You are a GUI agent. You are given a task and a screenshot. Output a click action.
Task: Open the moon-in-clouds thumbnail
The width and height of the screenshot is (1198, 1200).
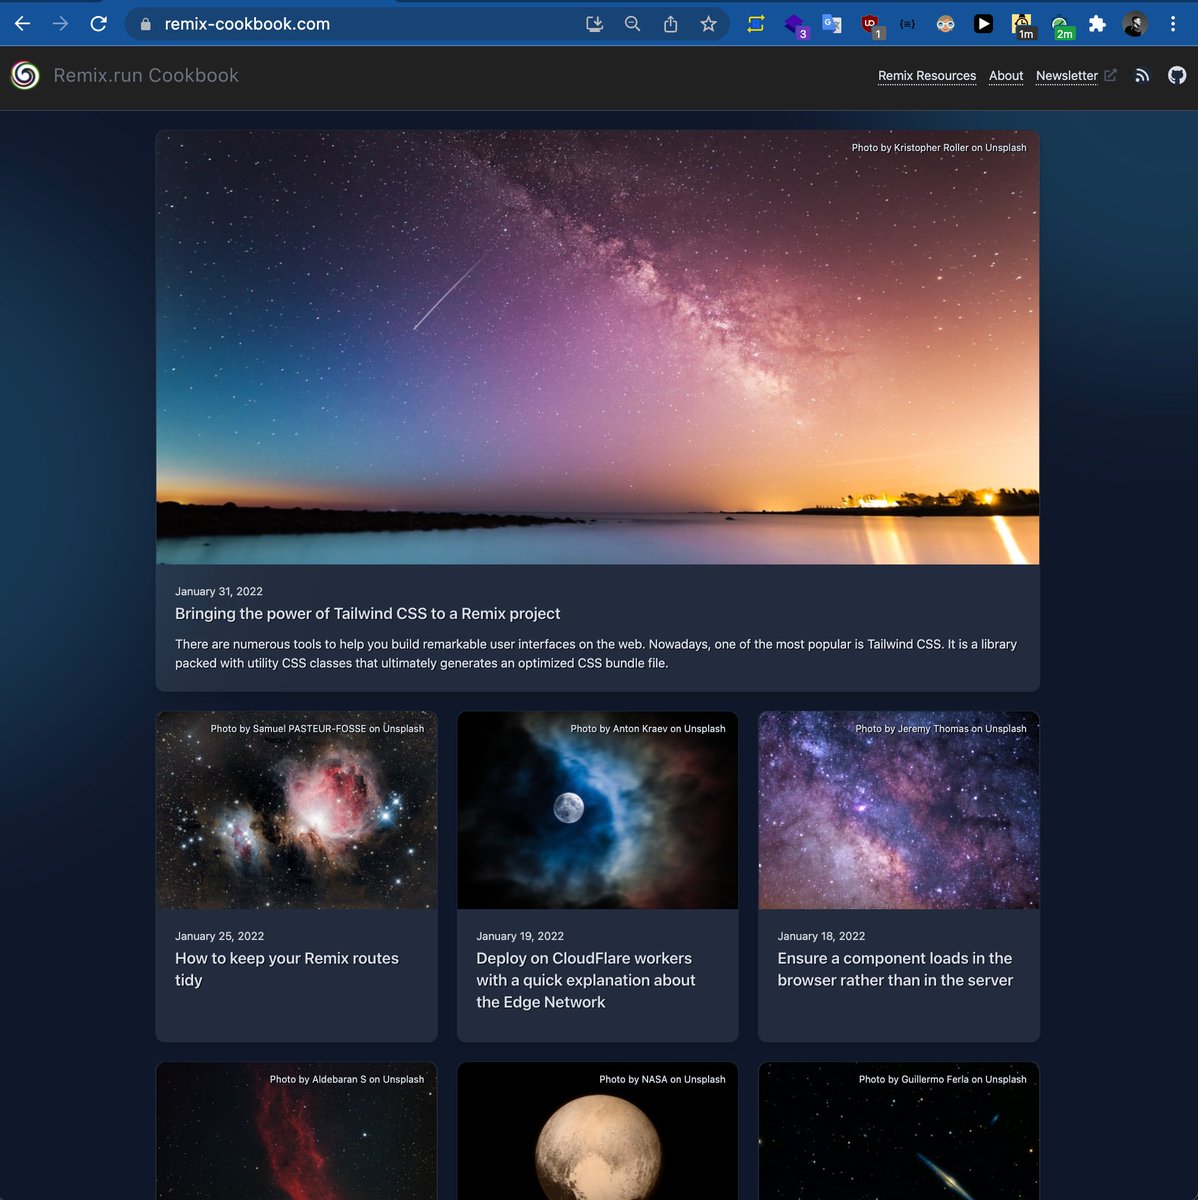coord(597,810)
